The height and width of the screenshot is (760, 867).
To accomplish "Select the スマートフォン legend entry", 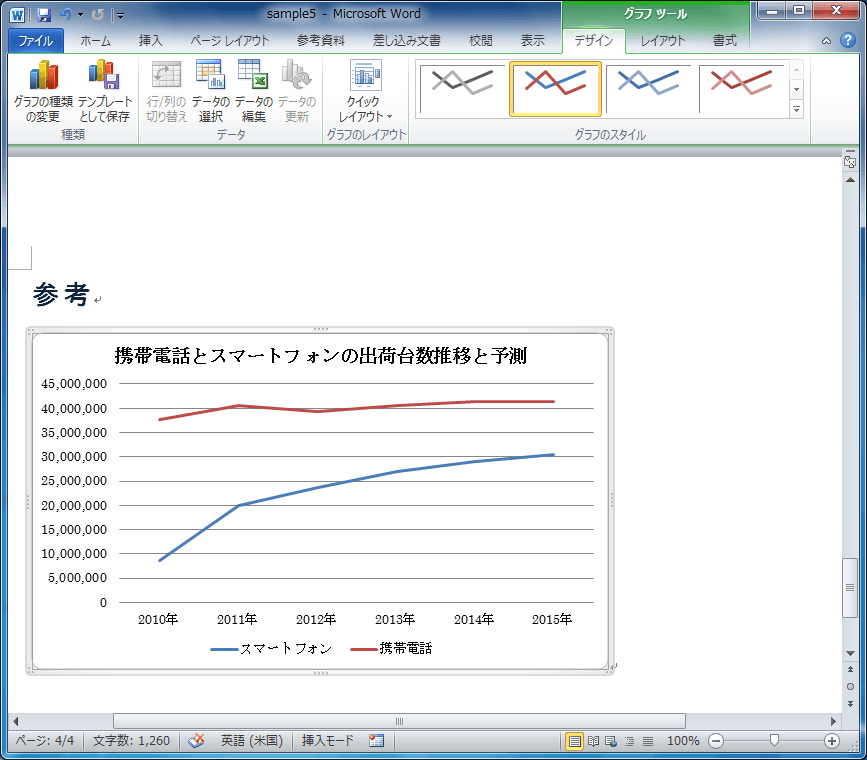I will [271, 648].
